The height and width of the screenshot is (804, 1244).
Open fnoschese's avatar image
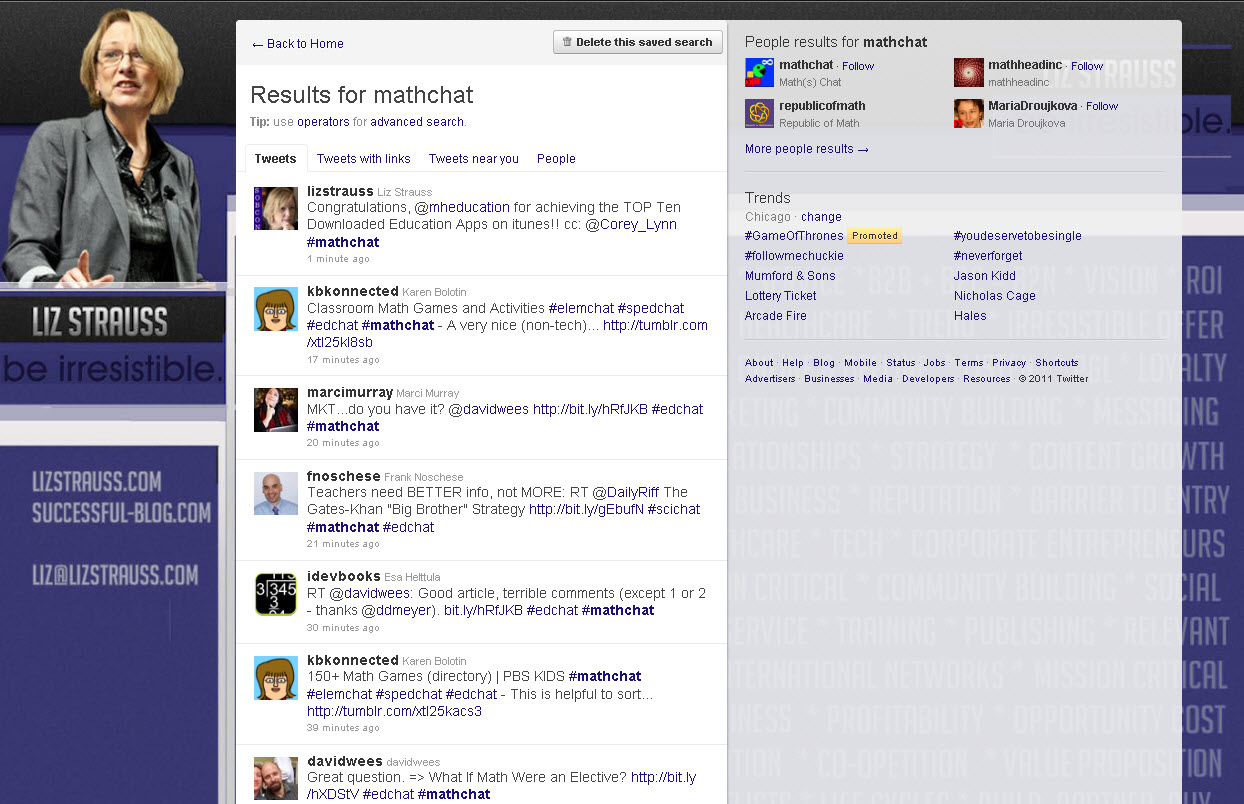coord(275,494)
